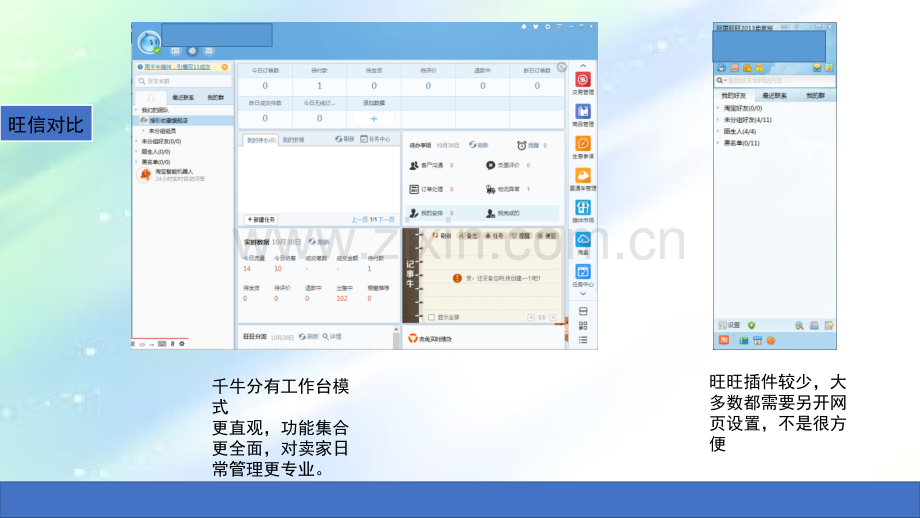Click the 新建任务 button
This screenshot has width=920, height=518.
261,219
